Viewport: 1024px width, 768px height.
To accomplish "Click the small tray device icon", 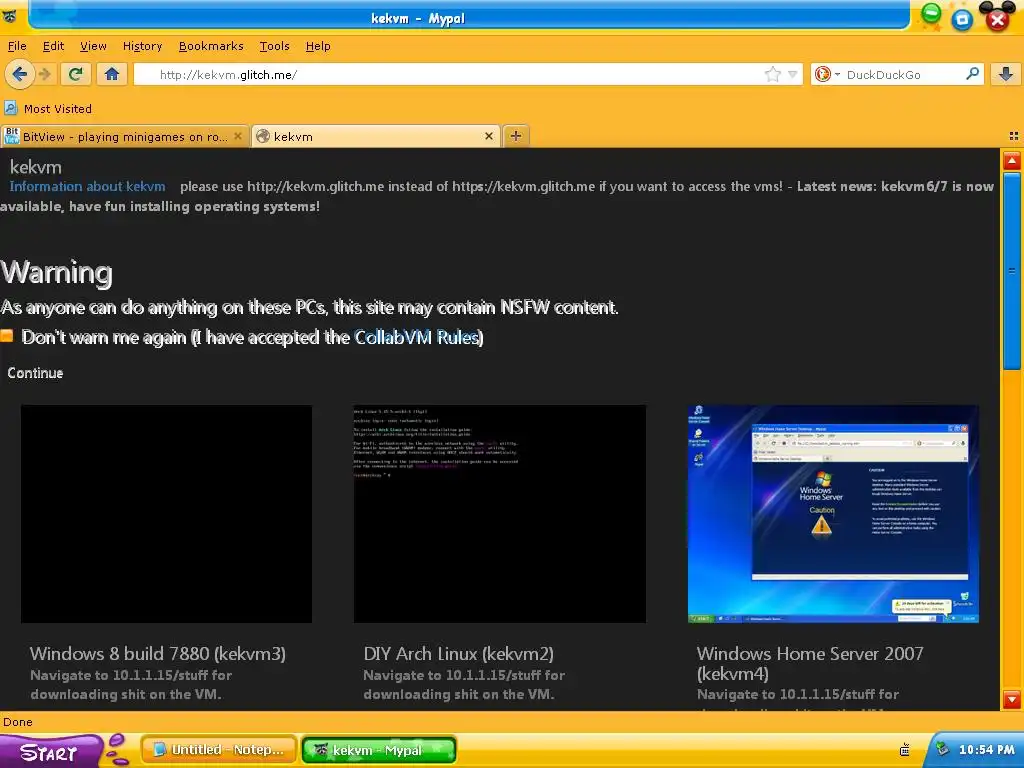I will point(904,750).
